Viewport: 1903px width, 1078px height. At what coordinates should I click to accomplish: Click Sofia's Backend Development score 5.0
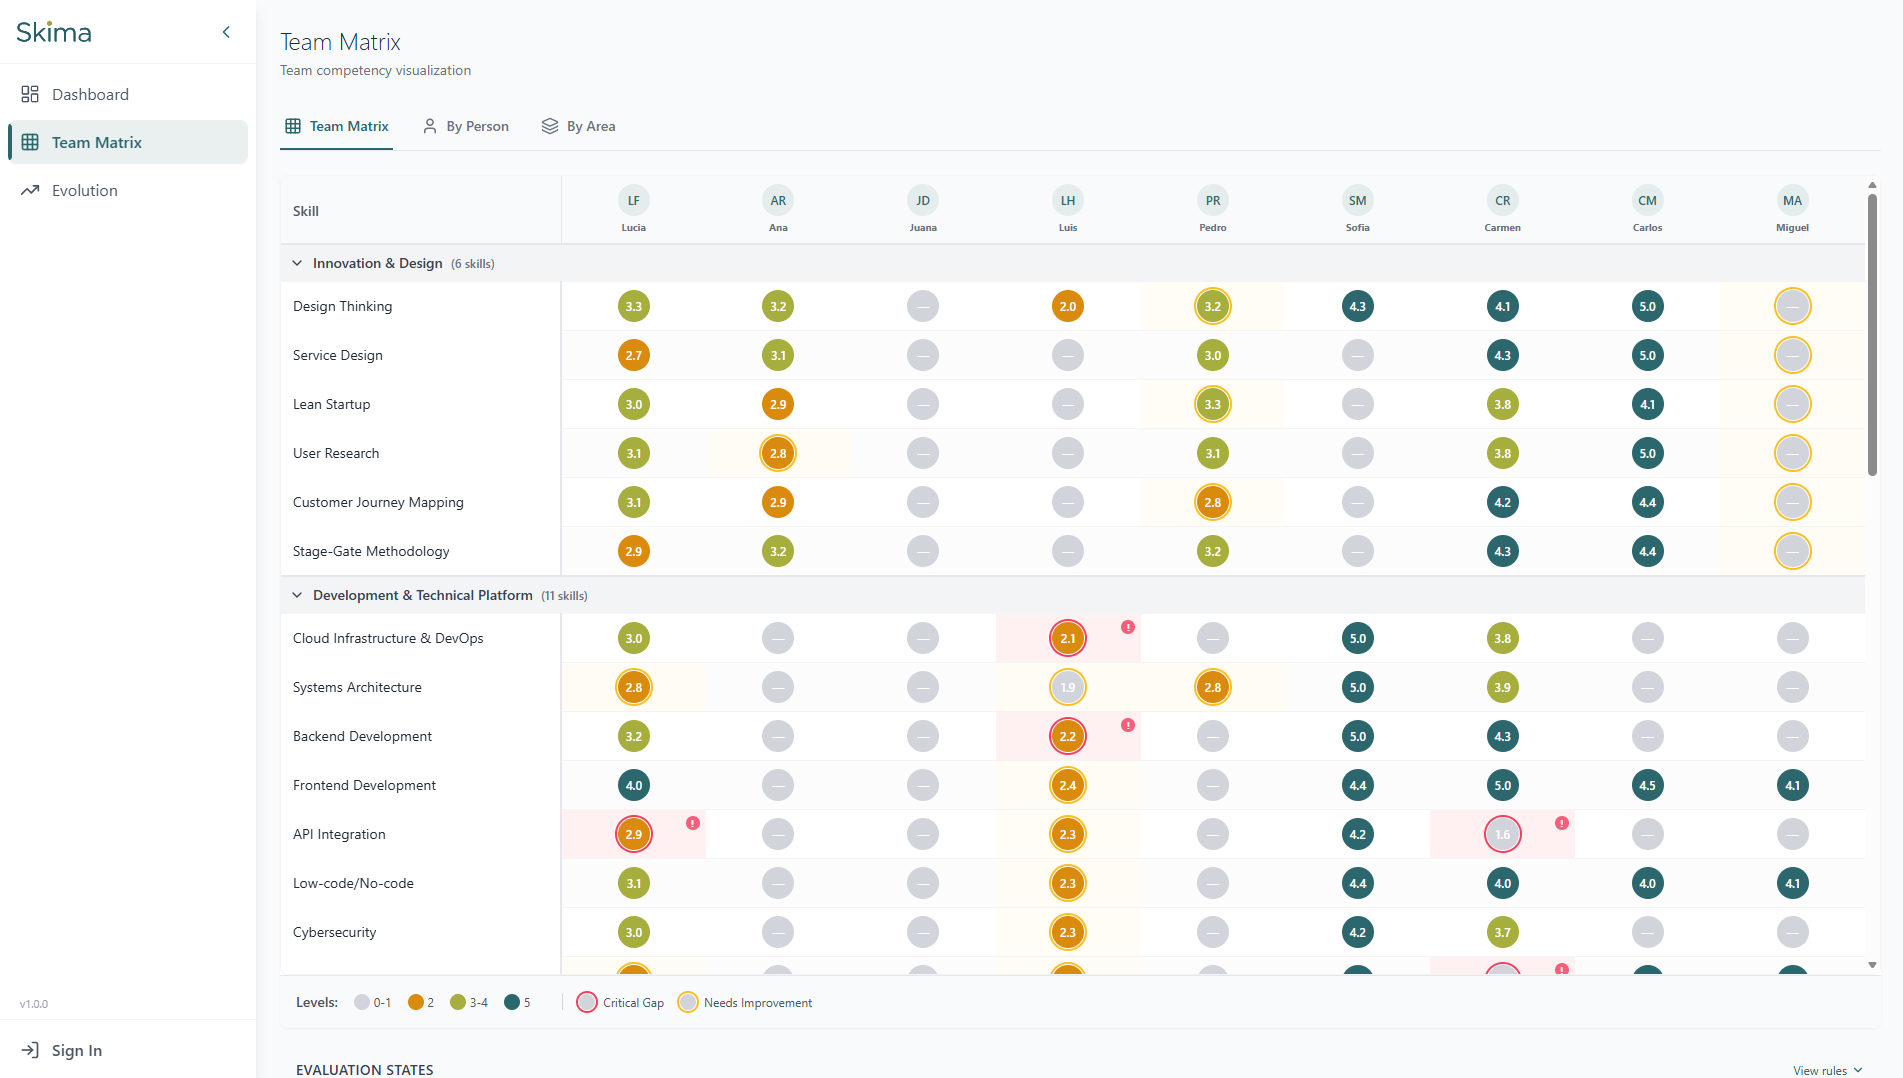pyautogui.click(x=1358, y=736)
